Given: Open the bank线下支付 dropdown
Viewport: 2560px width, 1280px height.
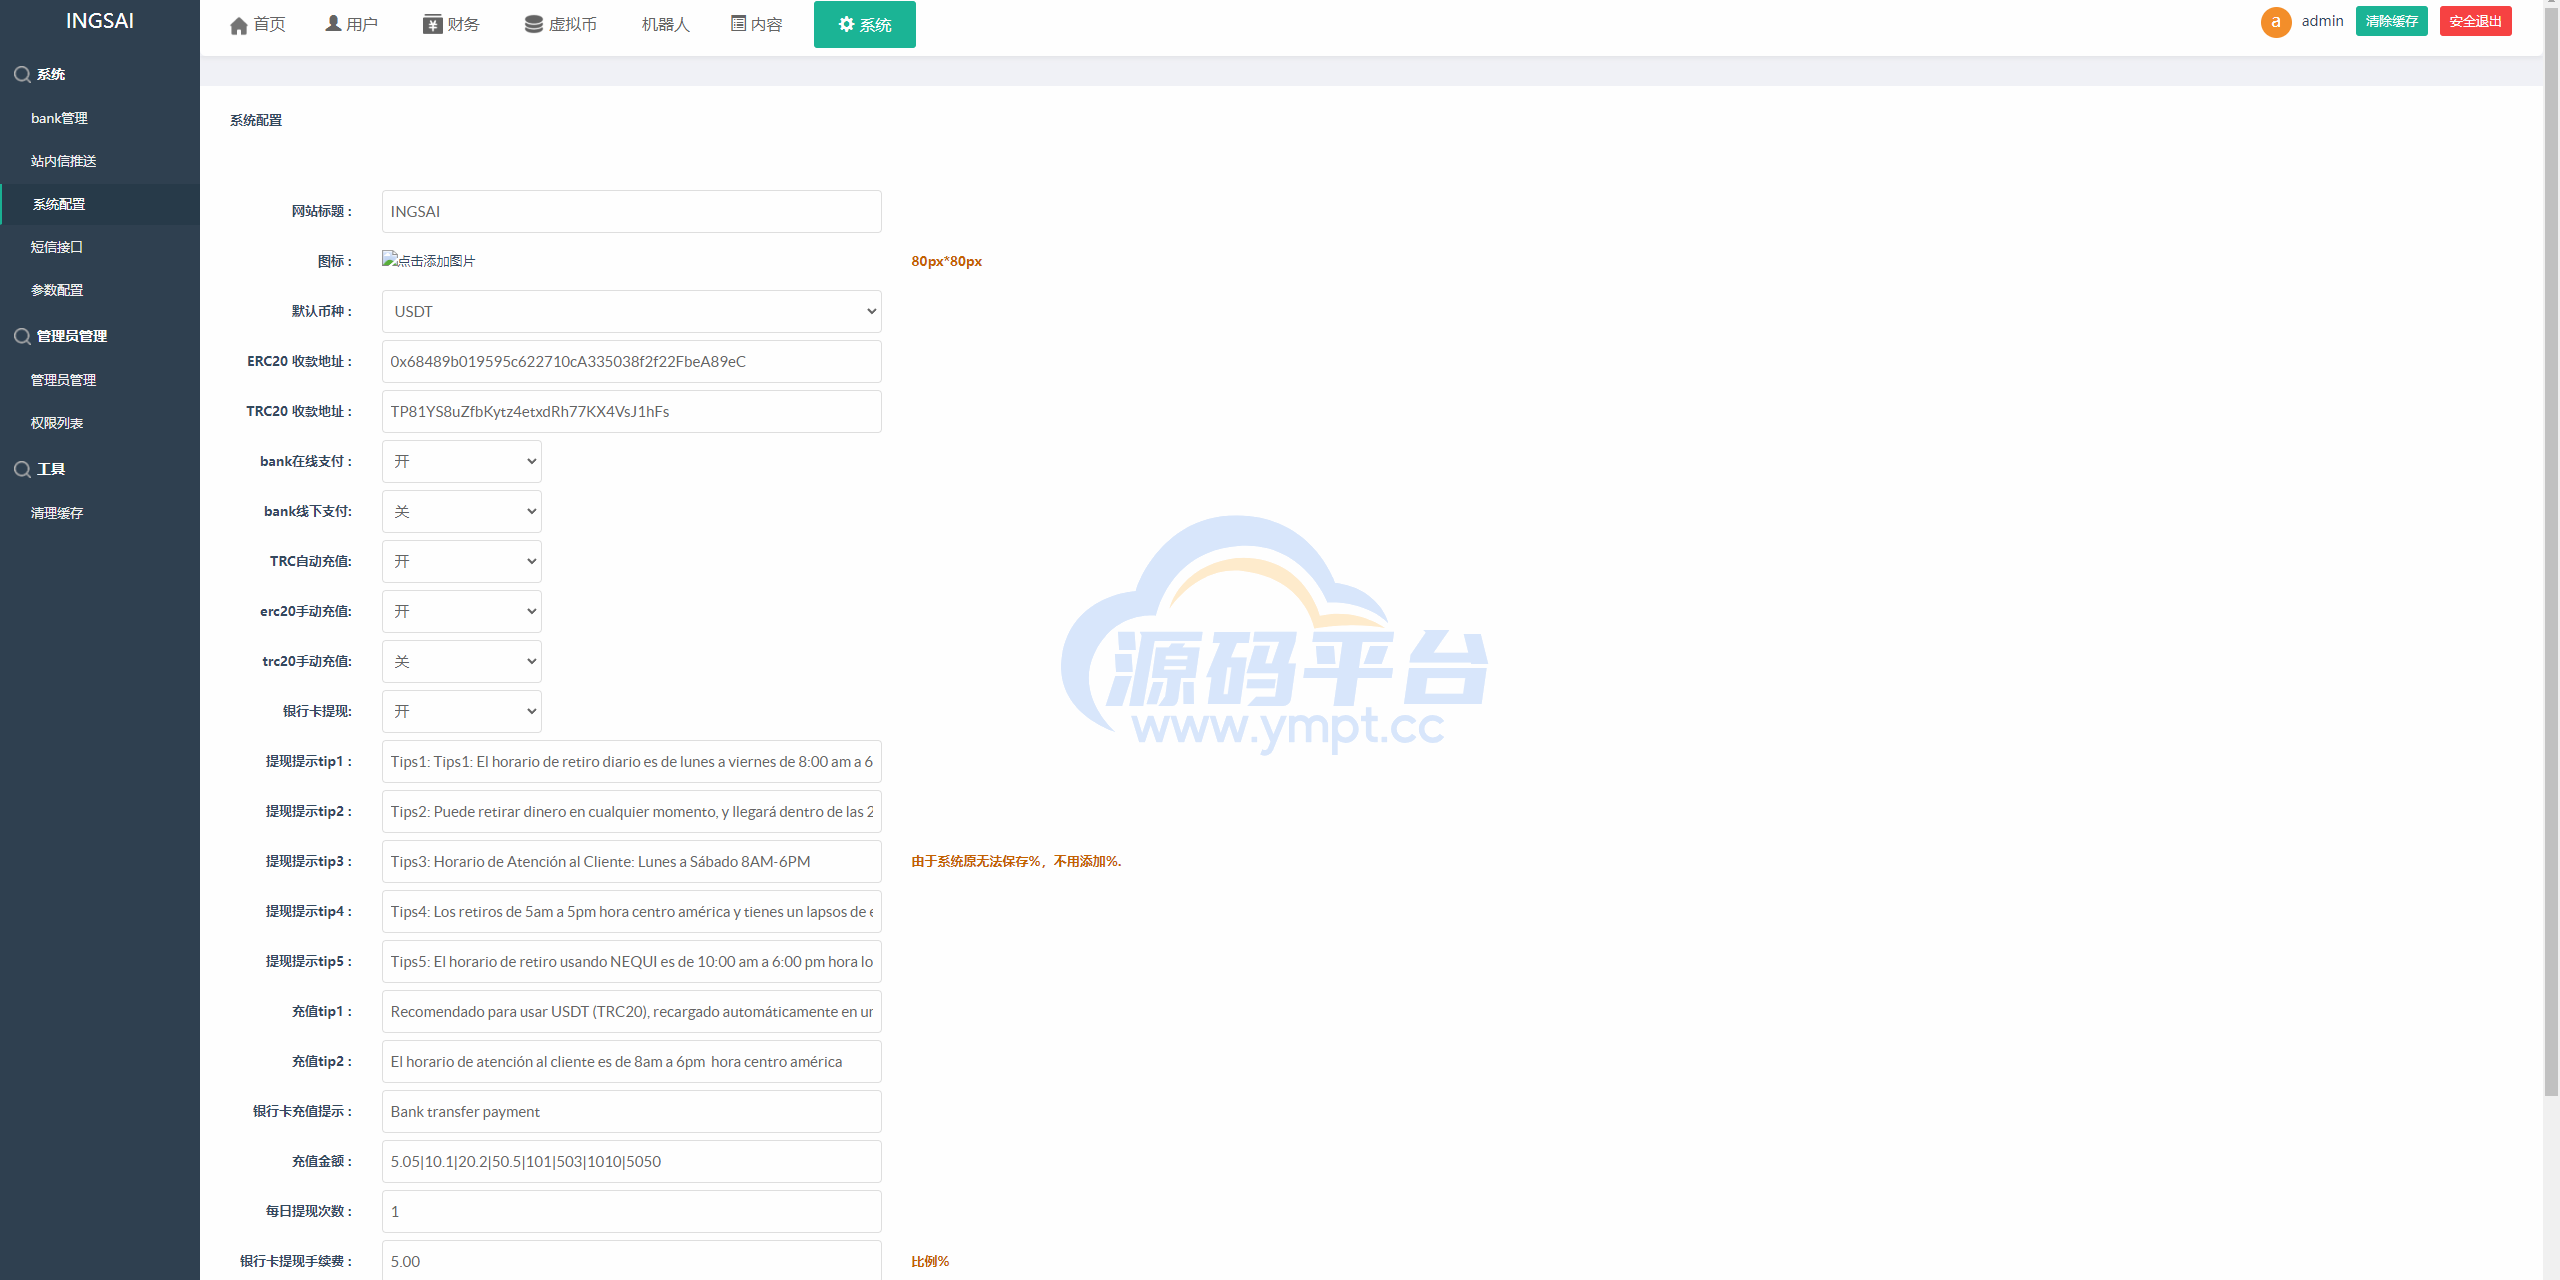Looking at the screenshot, I should tap(462, 511).
